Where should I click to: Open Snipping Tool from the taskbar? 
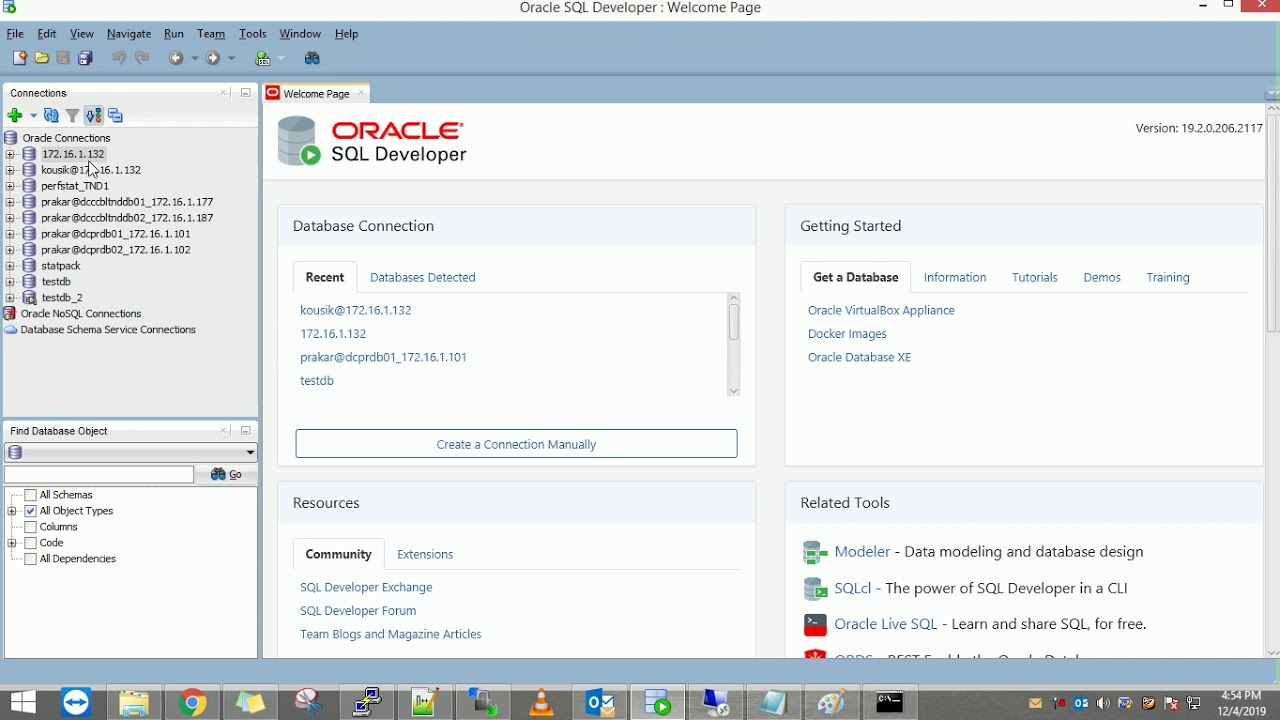pyautogui.click(x=309, y=703)
